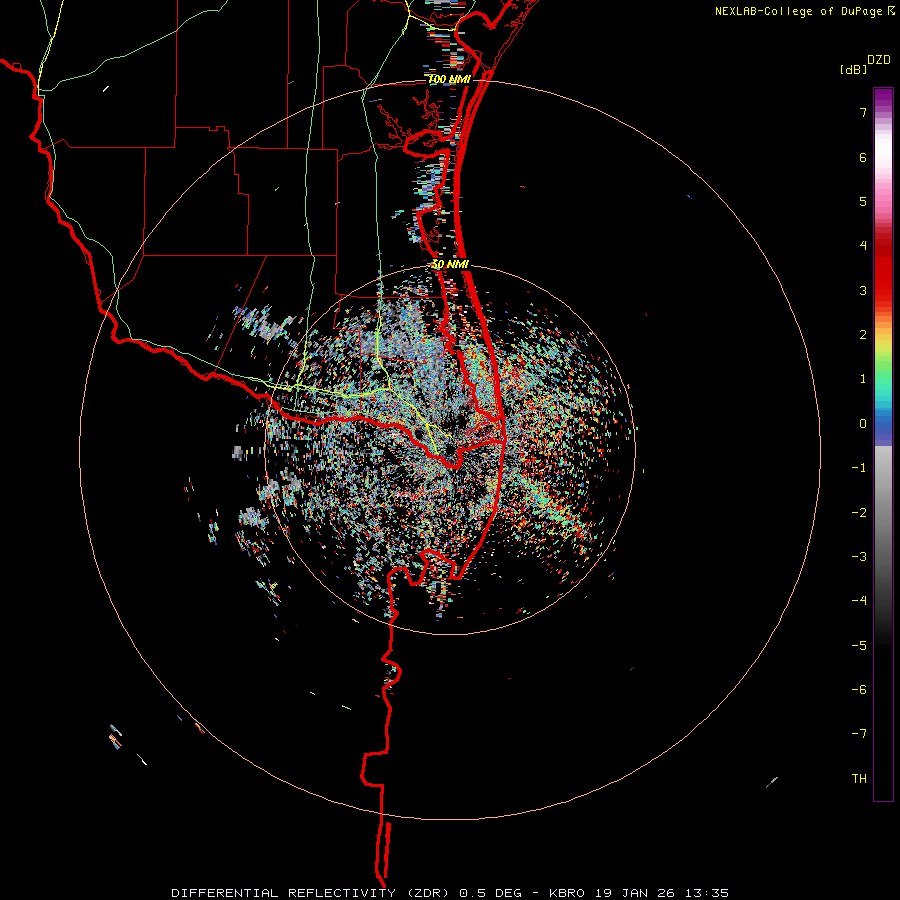Viewport: 900px width, 900px height.
Task: Click the -2 value on color scale
Action: point(859,513)
